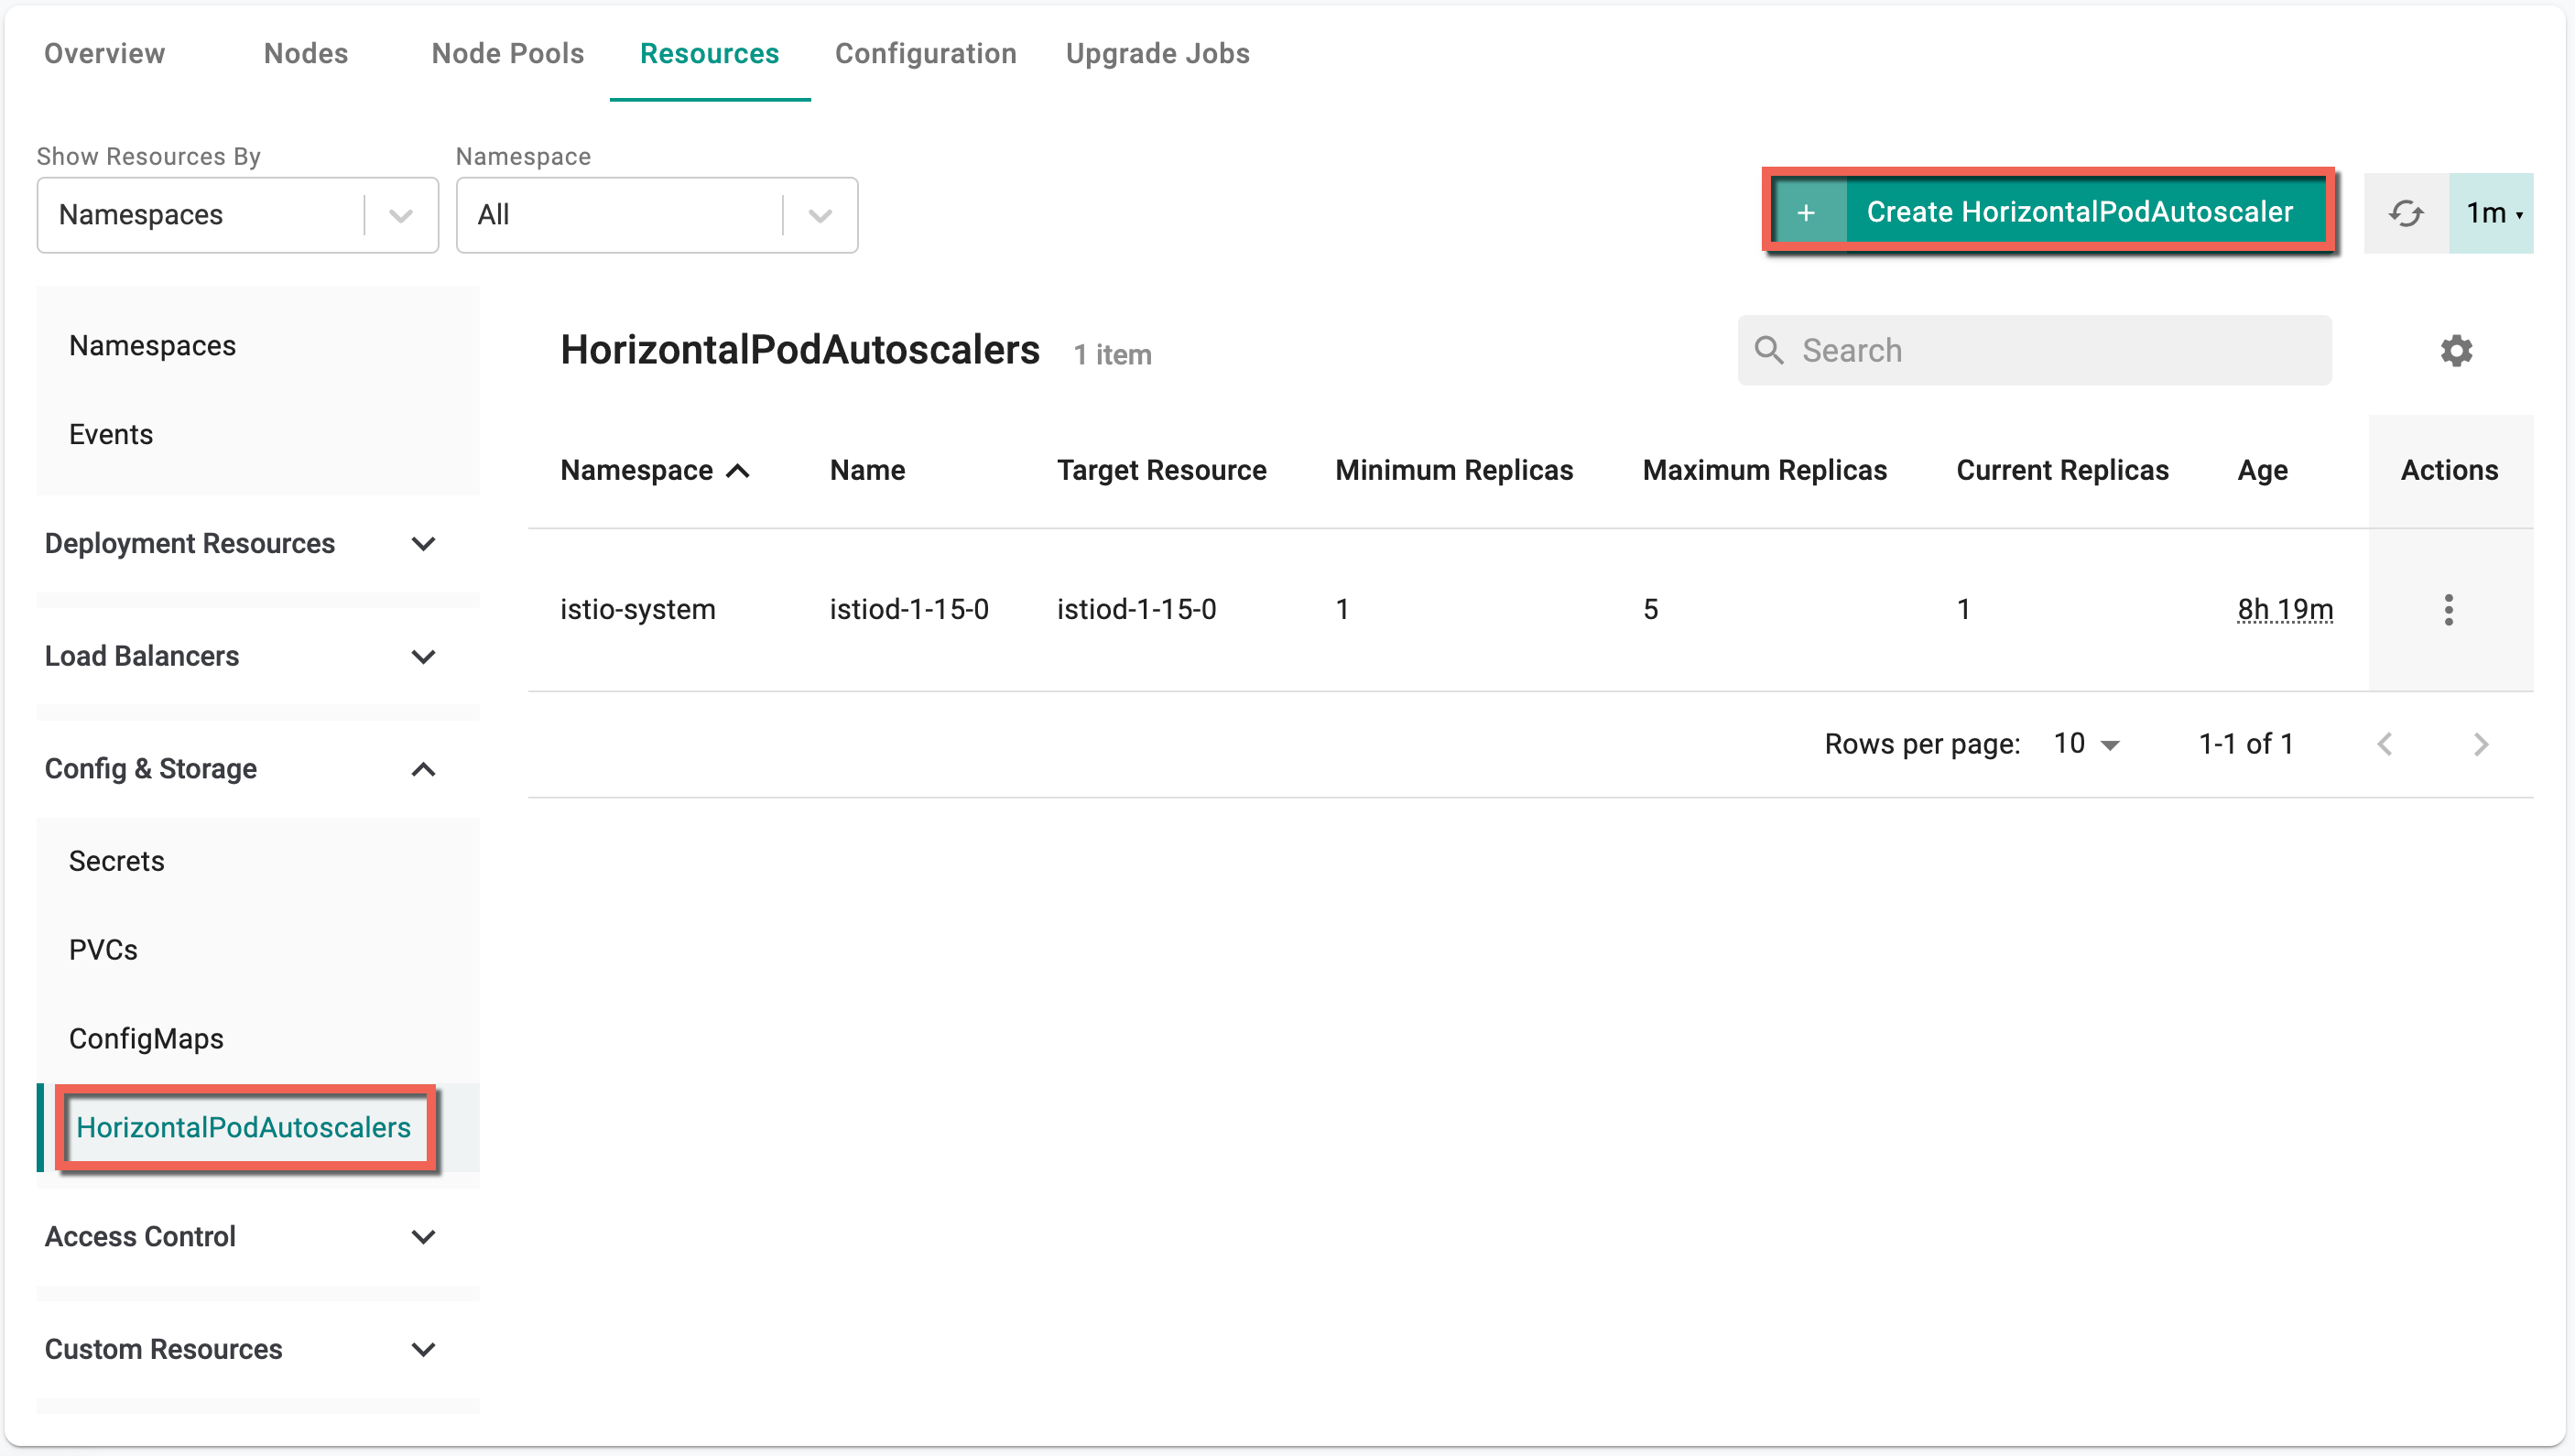Click the istiod-1-15-0 age link (8h 19m)
The height and width of the screenshot is (1456, 2575).
(2283, 609)
